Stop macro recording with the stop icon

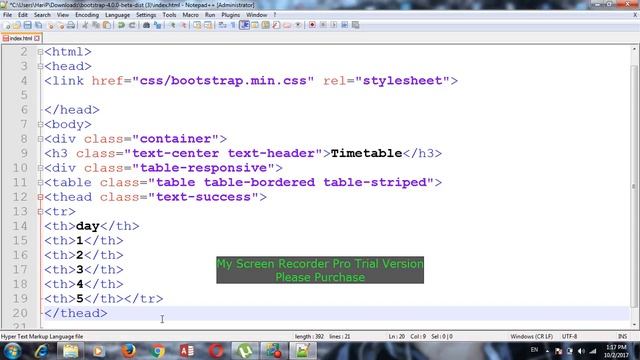pos(323,25)
